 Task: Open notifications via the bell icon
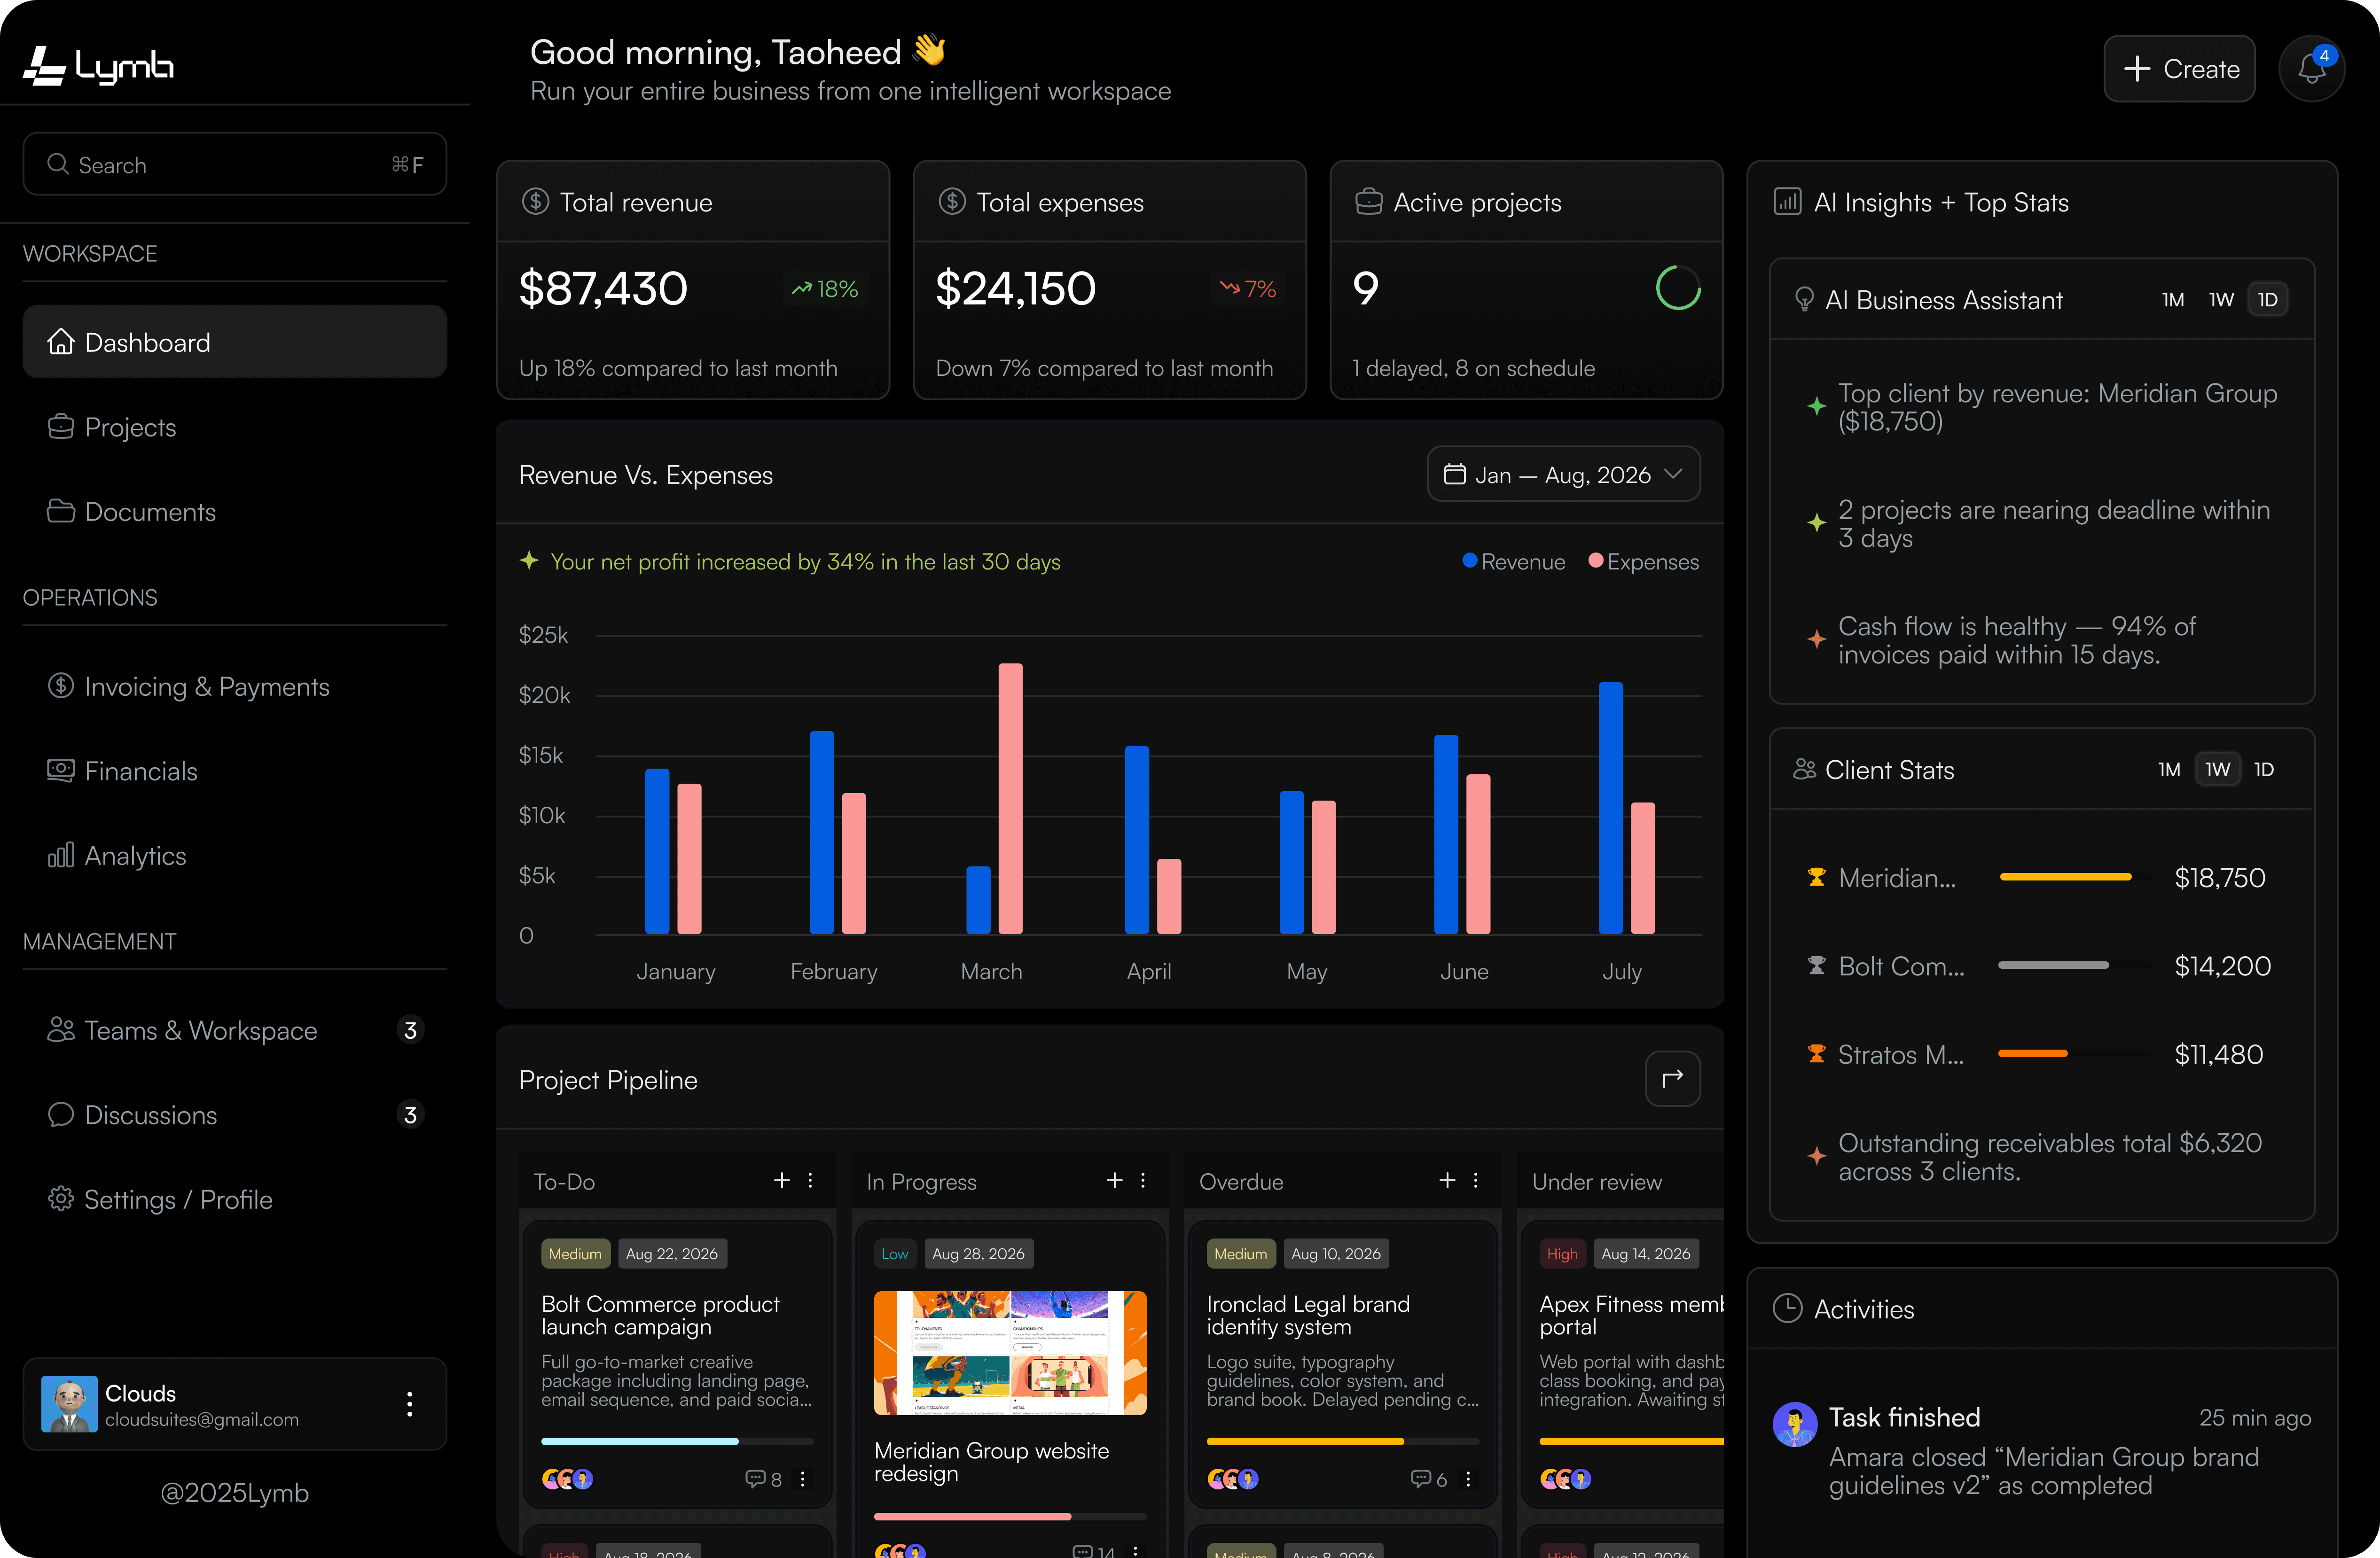(x=2311, y=69)
